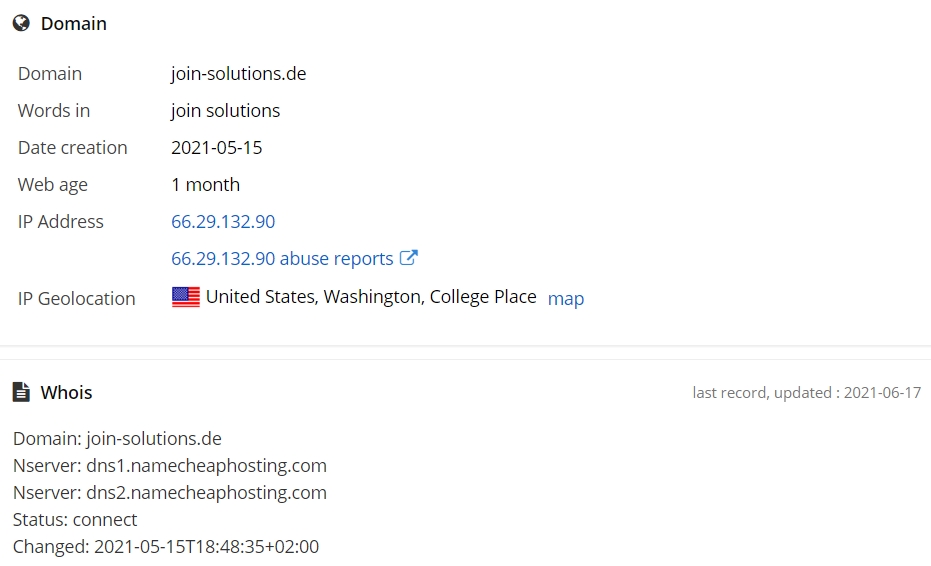The width and height of the screenshot is (931, 566).
Task: Click the external link icon after abuse reports
Action: pyautogui.click(x=408, y=258)
